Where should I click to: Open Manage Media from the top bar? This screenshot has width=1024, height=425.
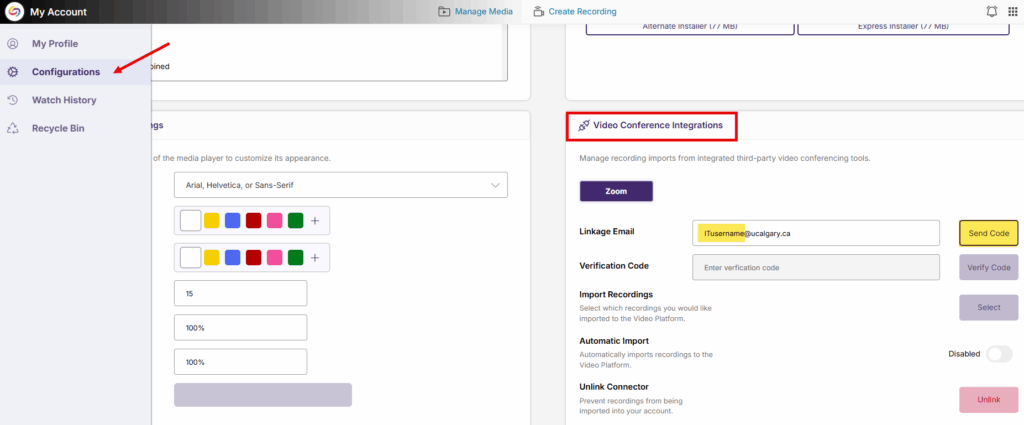pyautogui.click(x=484, y=11)
